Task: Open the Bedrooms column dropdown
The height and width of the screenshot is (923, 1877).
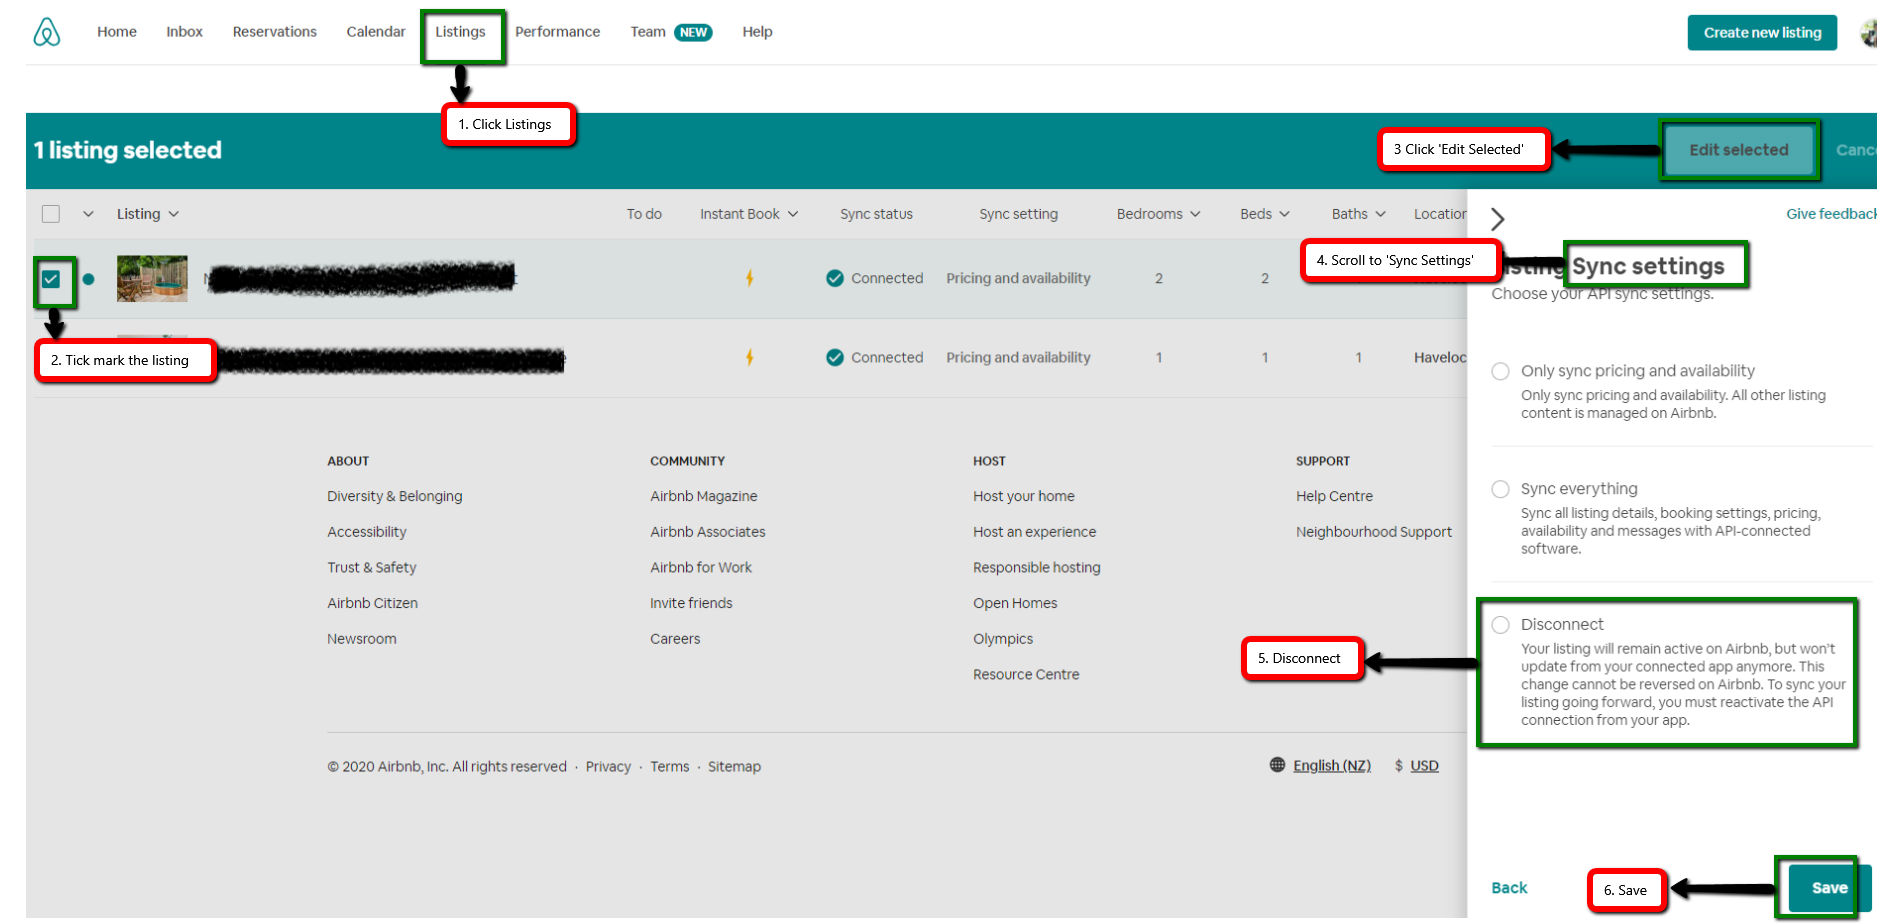Action: point(1158,214)
